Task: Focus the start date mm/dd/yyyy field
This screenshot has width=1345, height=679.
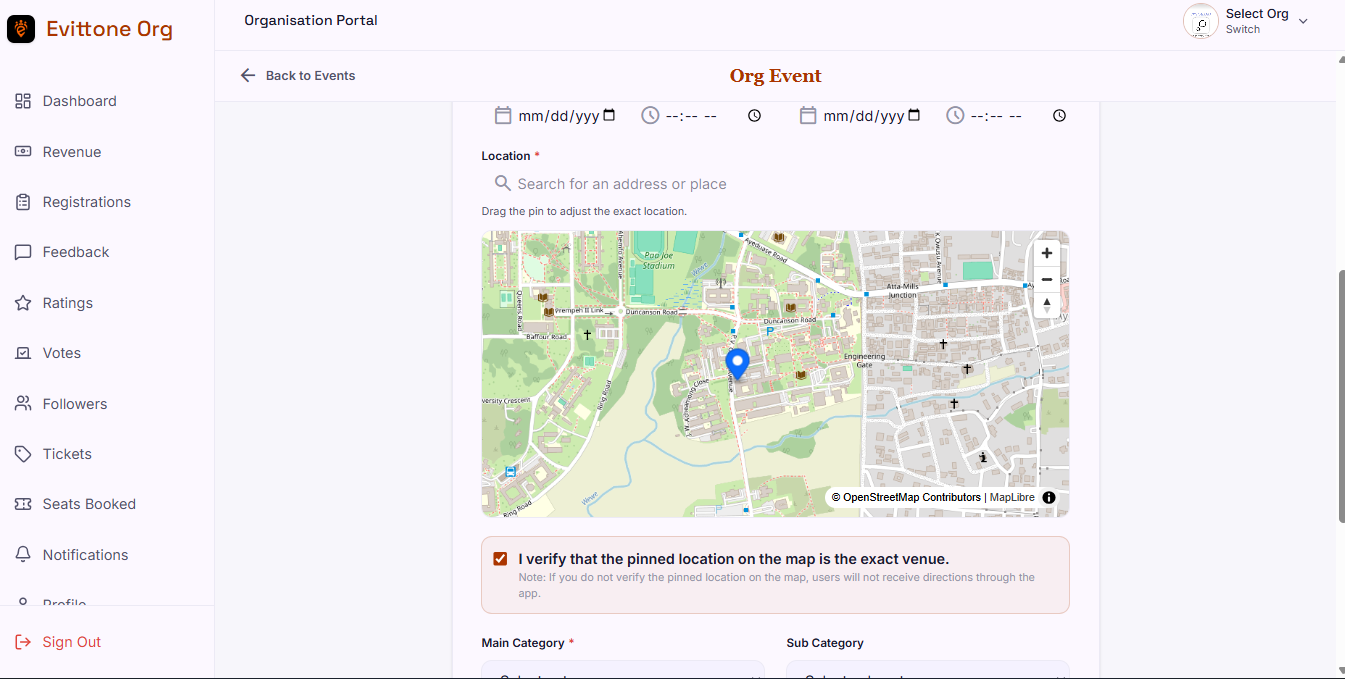Action: [x=559, y=116]
